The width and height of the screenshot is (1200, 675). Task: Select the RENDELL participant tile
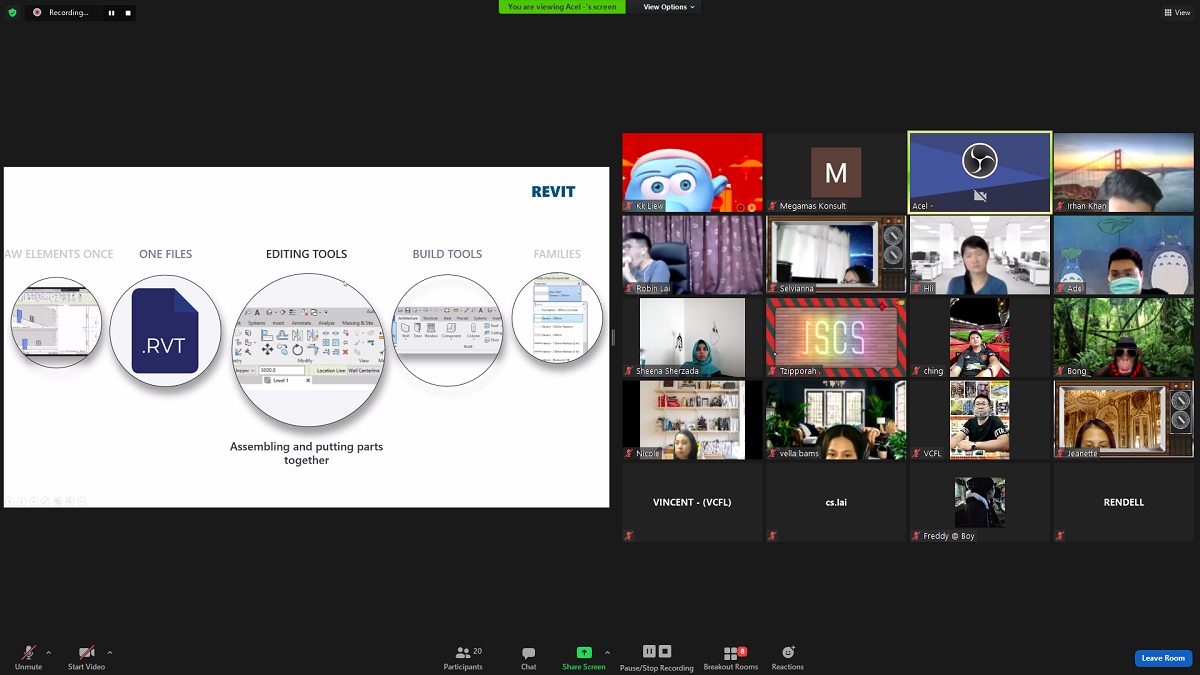(x=1123, y=503)
